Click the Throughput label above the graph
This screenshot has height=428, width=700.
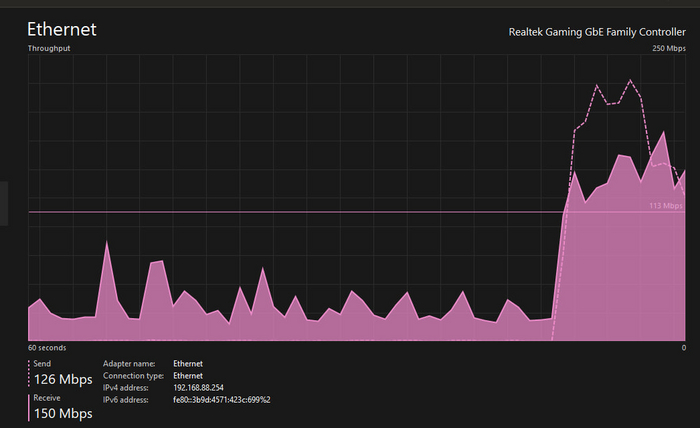(49, 48)
